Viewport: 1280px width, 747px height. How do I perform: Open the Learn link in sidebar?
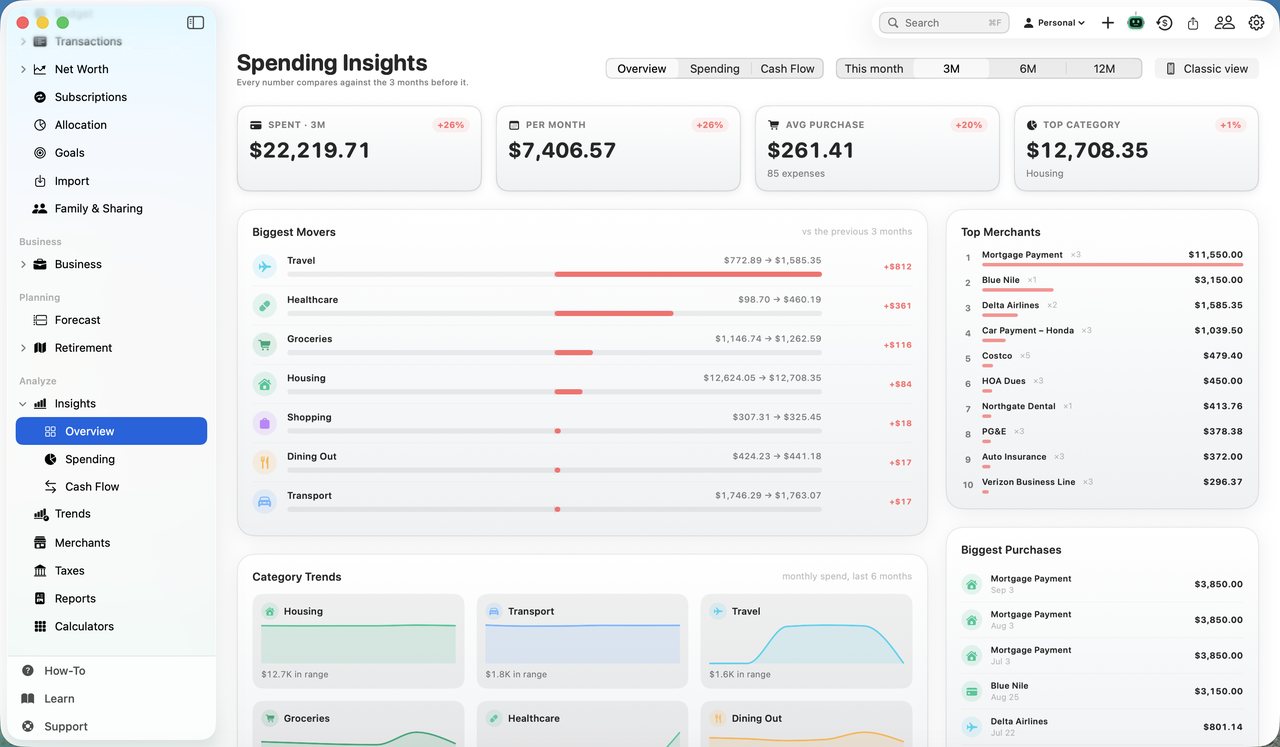[x=59, y=699]
